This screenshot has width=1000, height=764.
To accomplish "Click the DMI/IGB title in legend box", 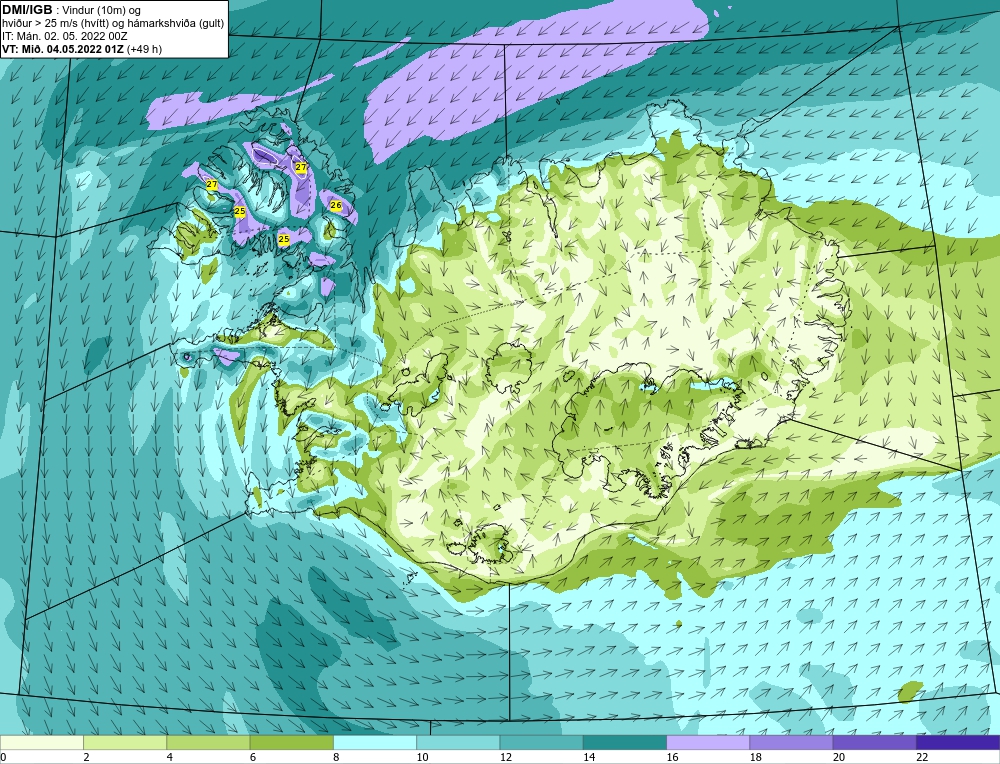I will point(28,10).
